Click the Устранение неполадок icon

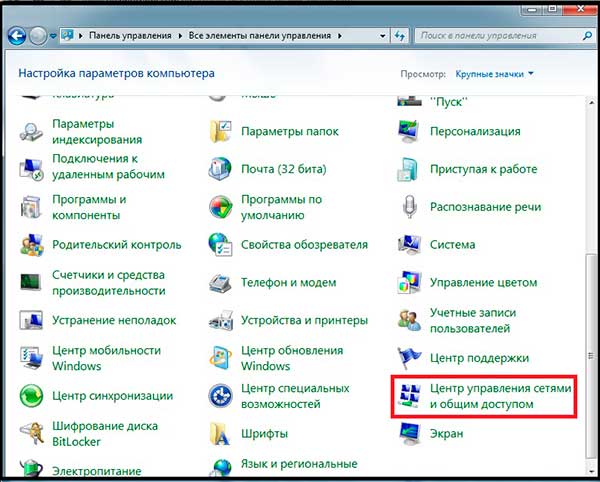(x=31, y=321)
